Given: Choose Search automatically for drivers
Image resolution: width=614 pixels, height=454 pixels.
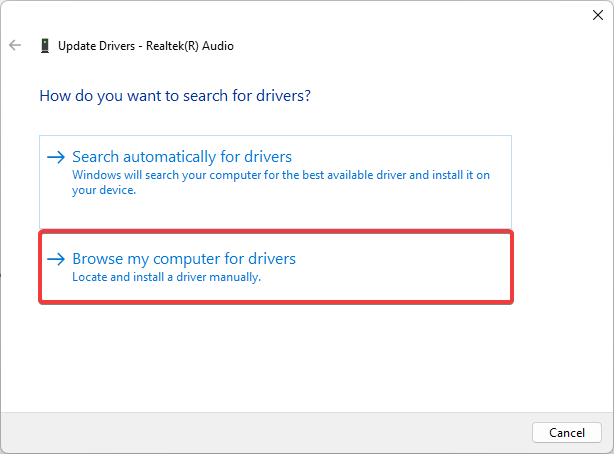Looking at the screenshot, I should [x=182, y=157].
